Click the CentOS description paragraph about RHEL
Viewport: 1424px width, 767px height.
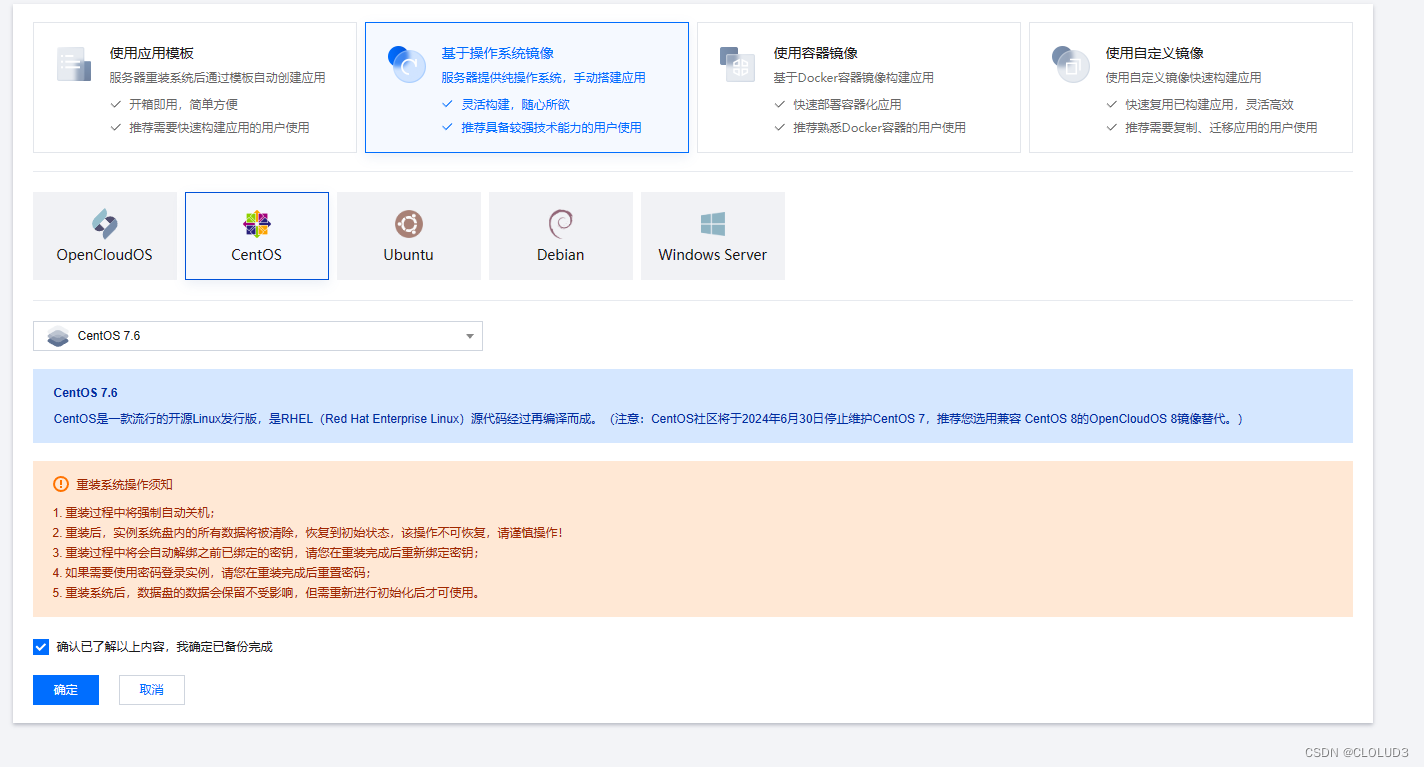pyautogui.click(x=648, y=419)
